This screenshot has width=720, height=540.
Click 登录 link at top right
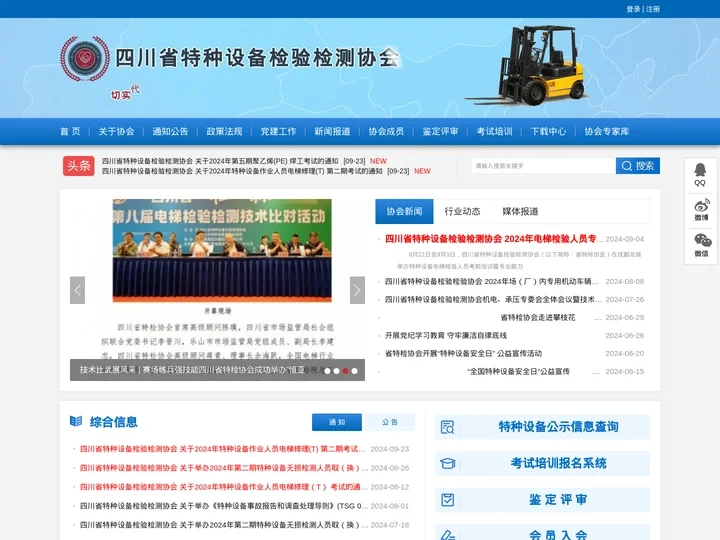point(633,9)
